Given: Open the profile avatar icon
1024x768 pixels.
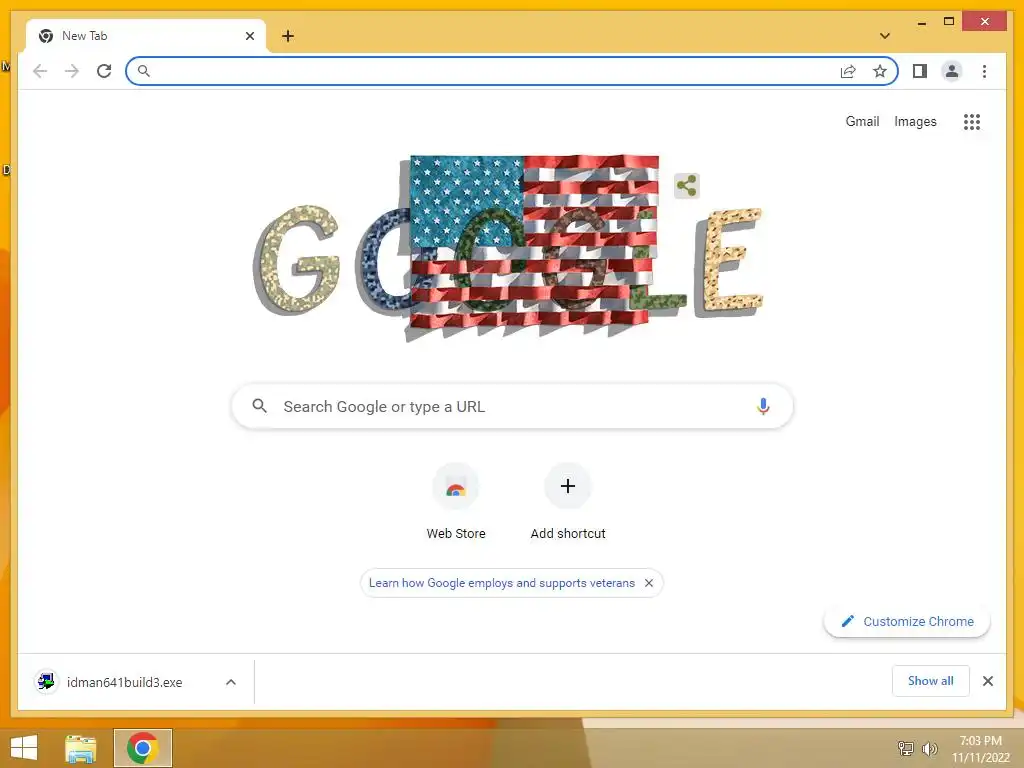Looking at the screenshot, I should (952, 71).
